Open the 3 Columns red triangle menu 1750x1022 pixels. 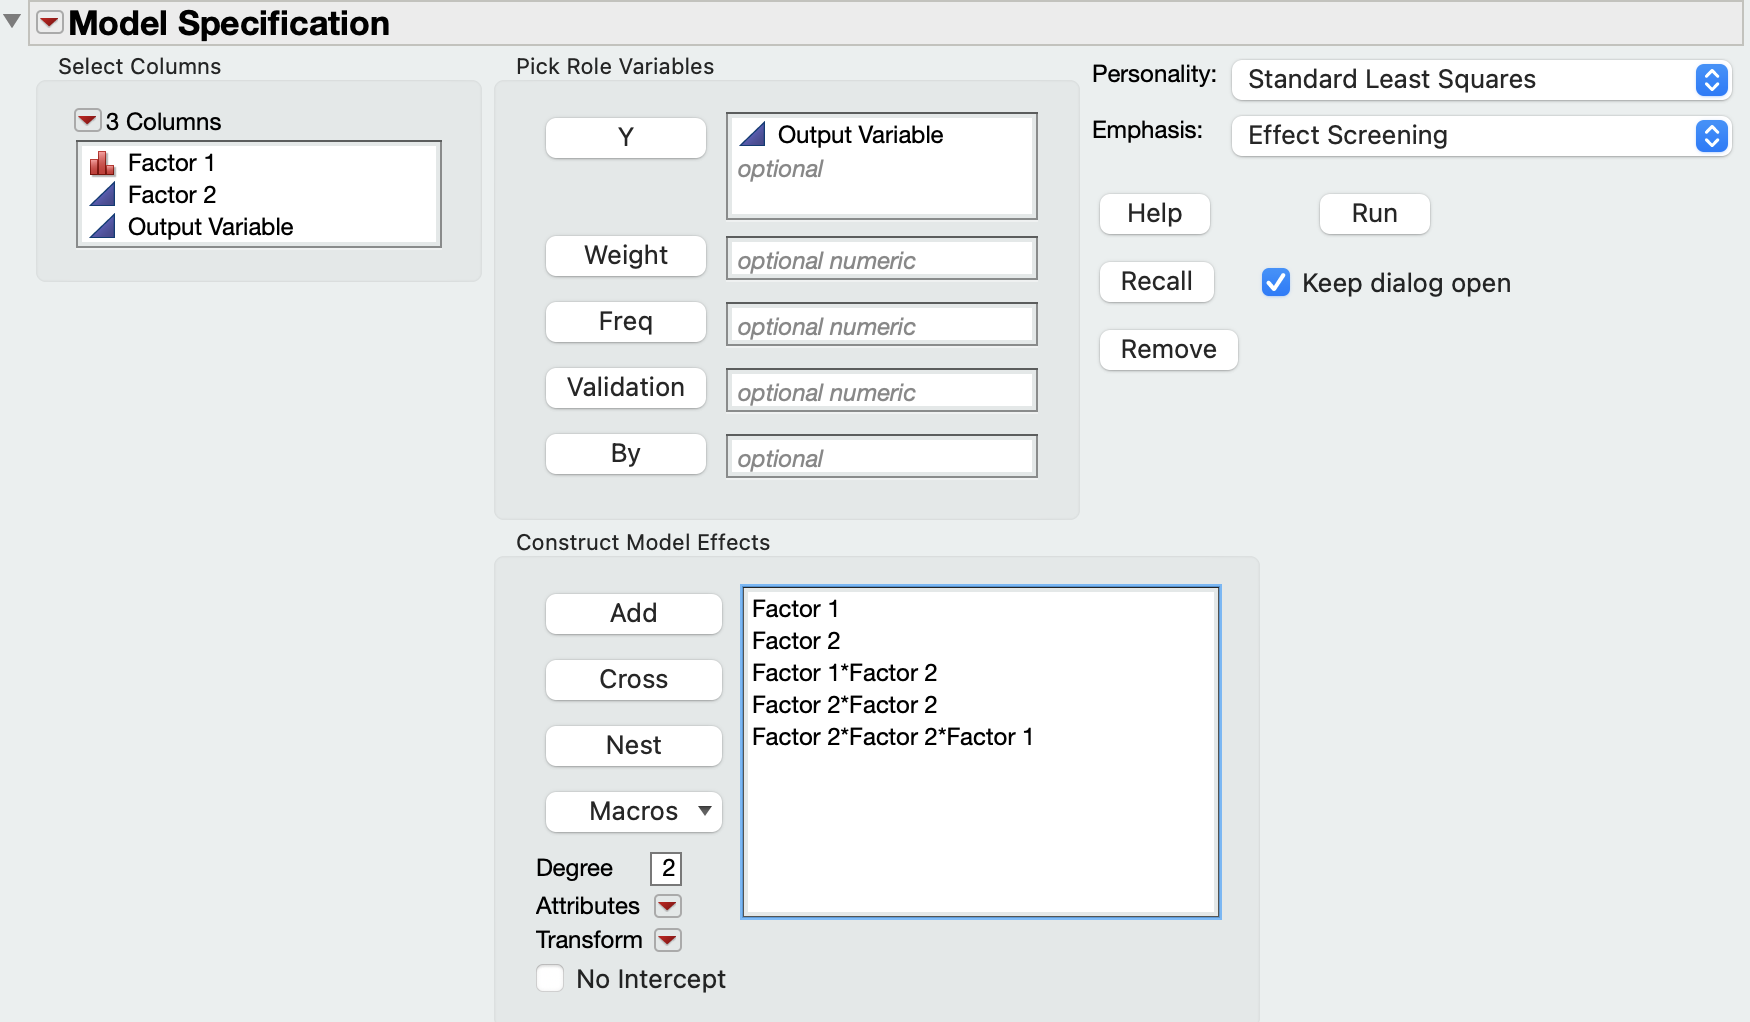point(88,121)
